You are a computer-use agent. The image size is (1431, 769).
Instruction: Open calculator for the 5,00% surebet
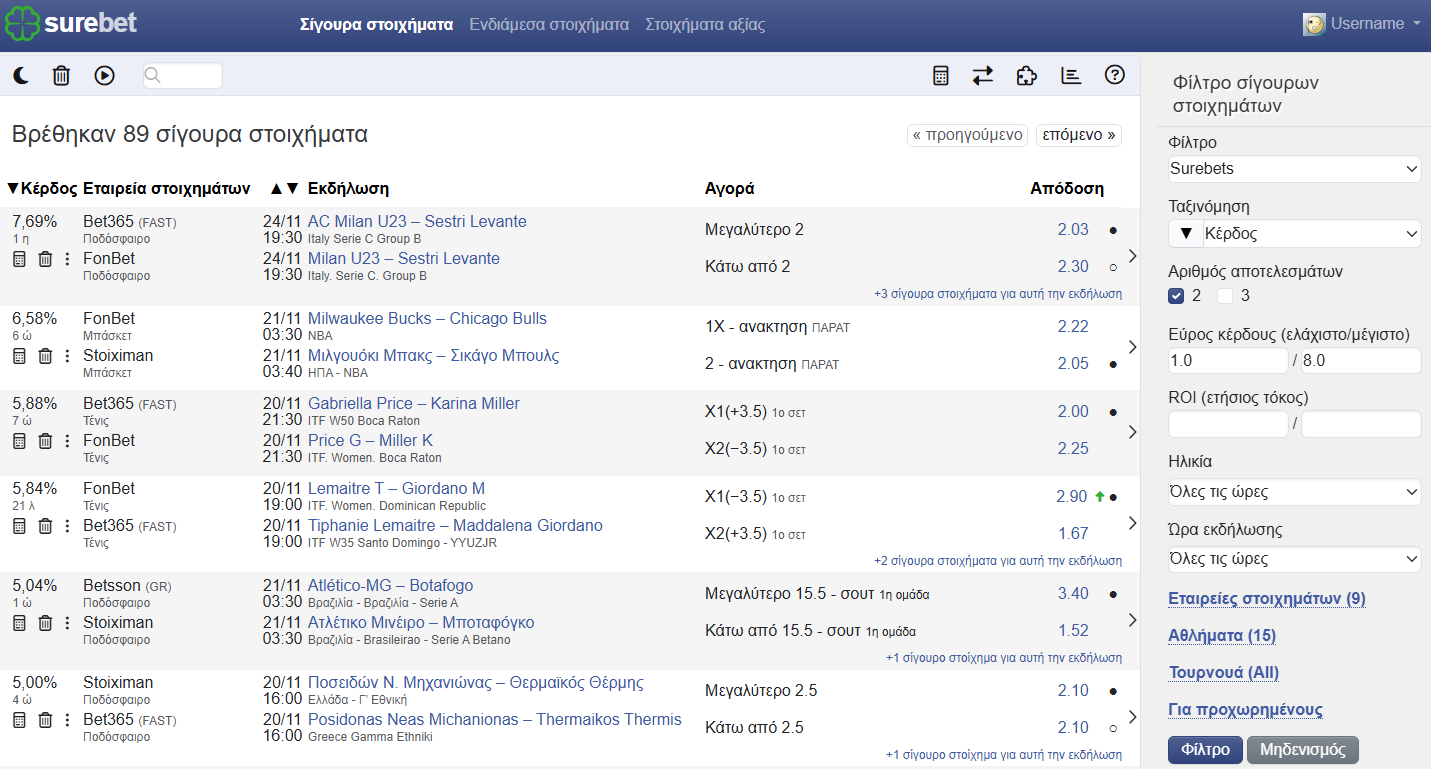(x=19, y=720)
